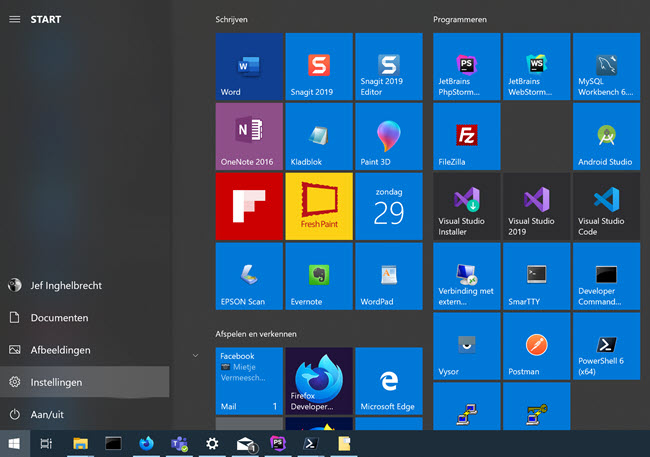
Task: Open the Aan/uit power menu
Action: 85,414
